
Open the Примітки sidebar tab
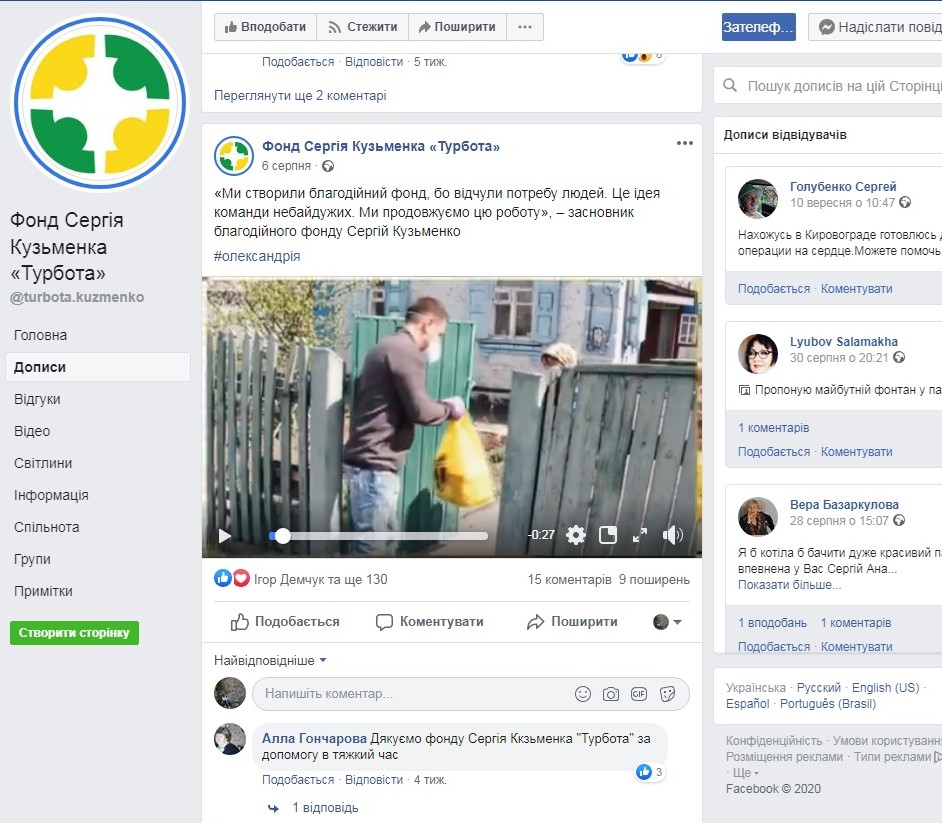pos(43,592)
